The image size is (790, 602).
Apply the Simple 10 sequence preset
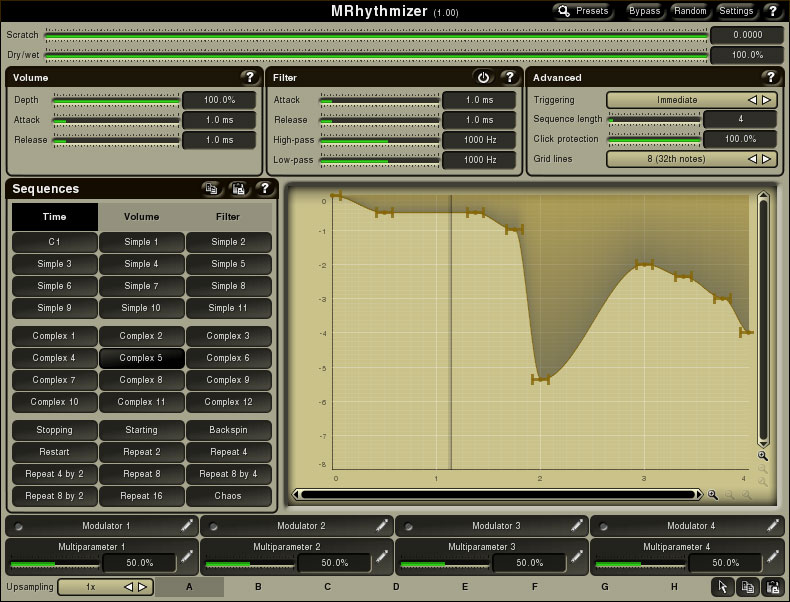tap(142, 308)
